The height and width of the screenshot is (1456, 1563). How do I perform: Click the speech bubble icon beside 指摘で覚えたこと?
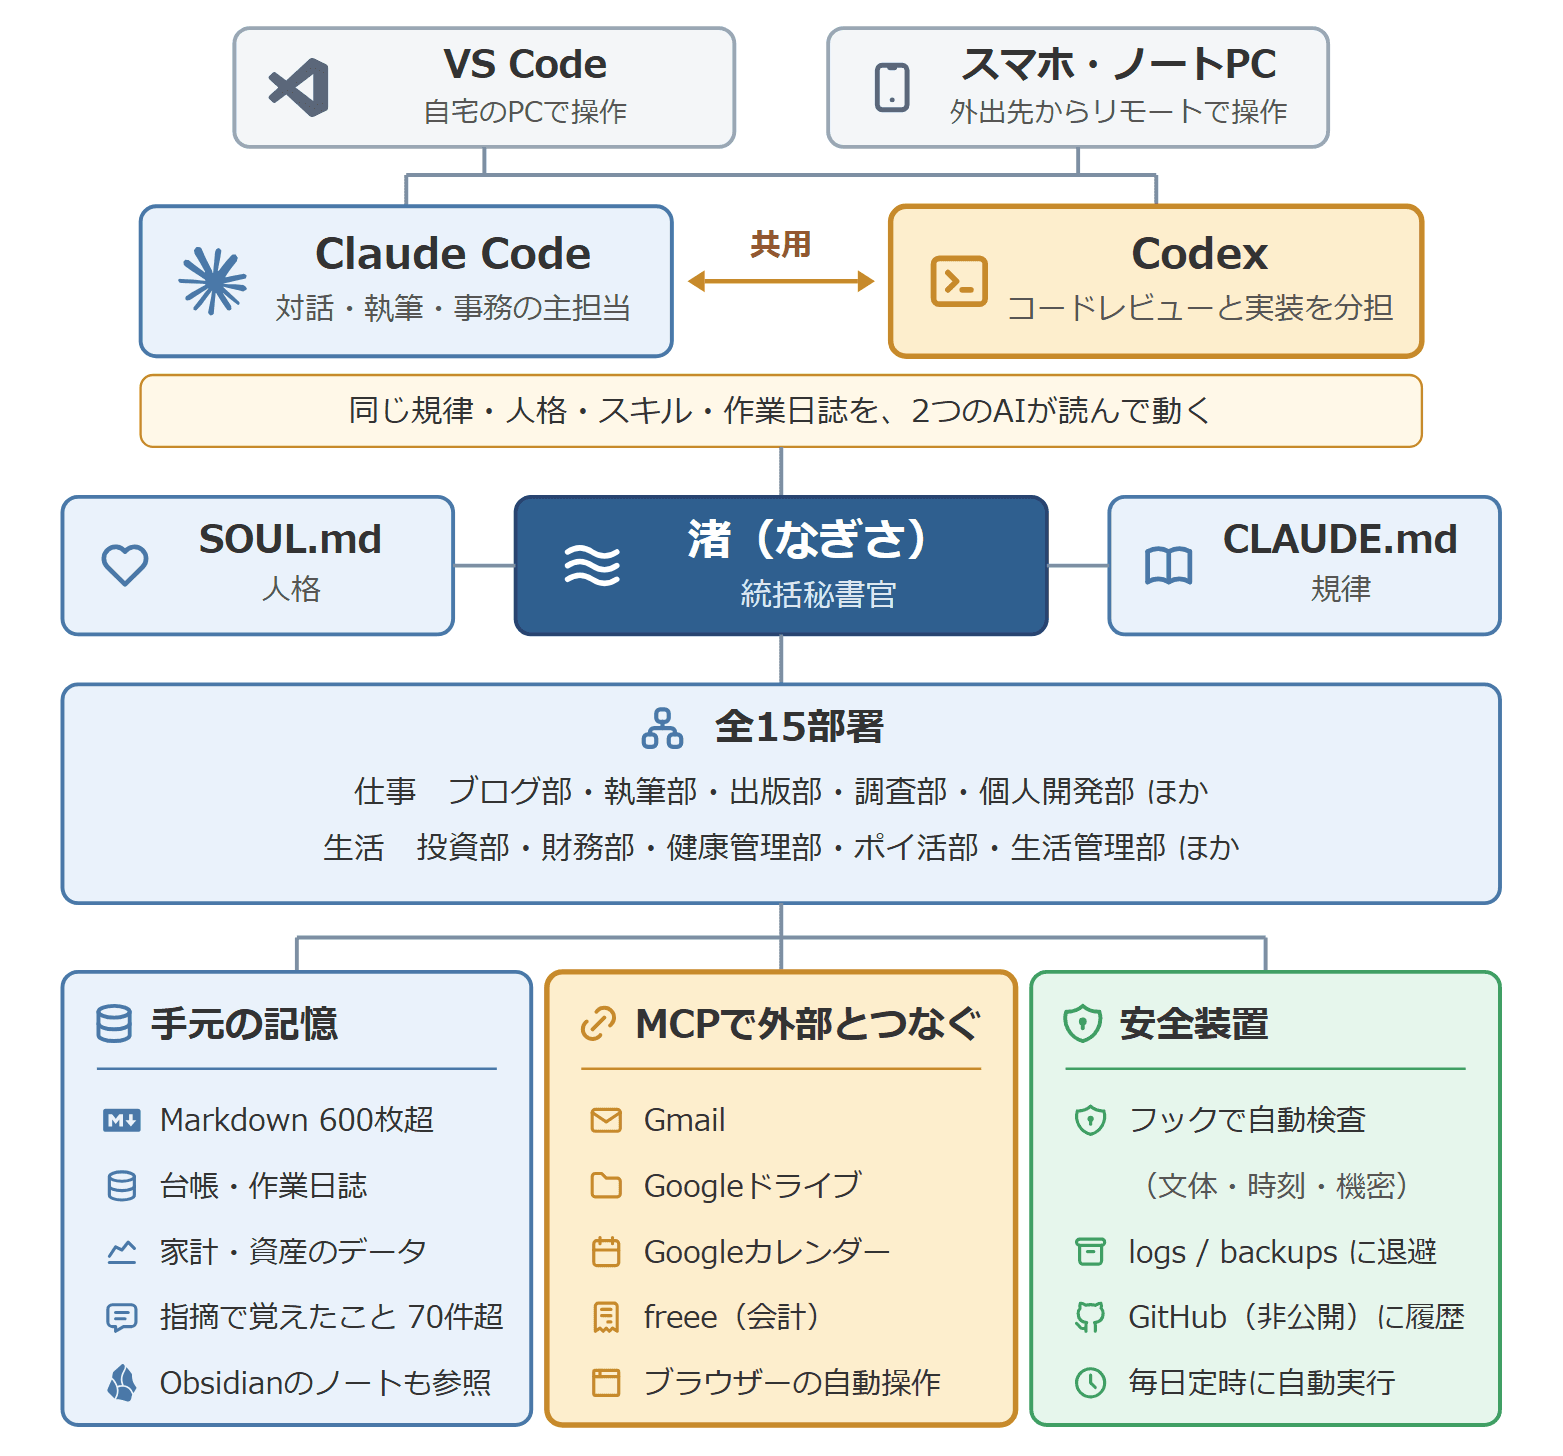click(122, 1318)
